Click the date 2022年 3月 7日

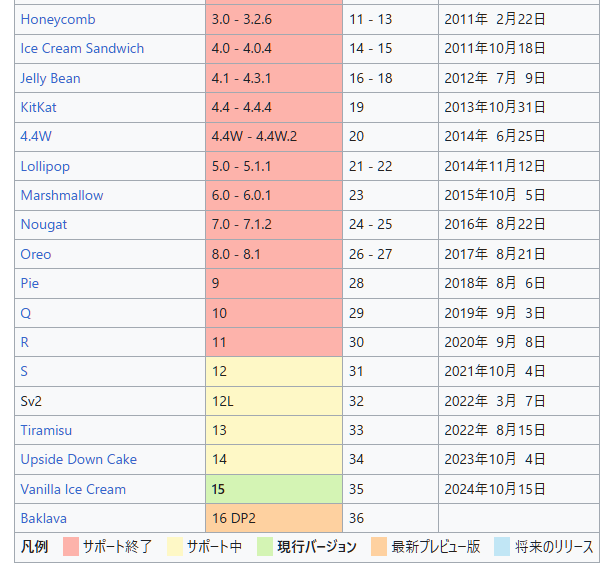pos(495,401)
